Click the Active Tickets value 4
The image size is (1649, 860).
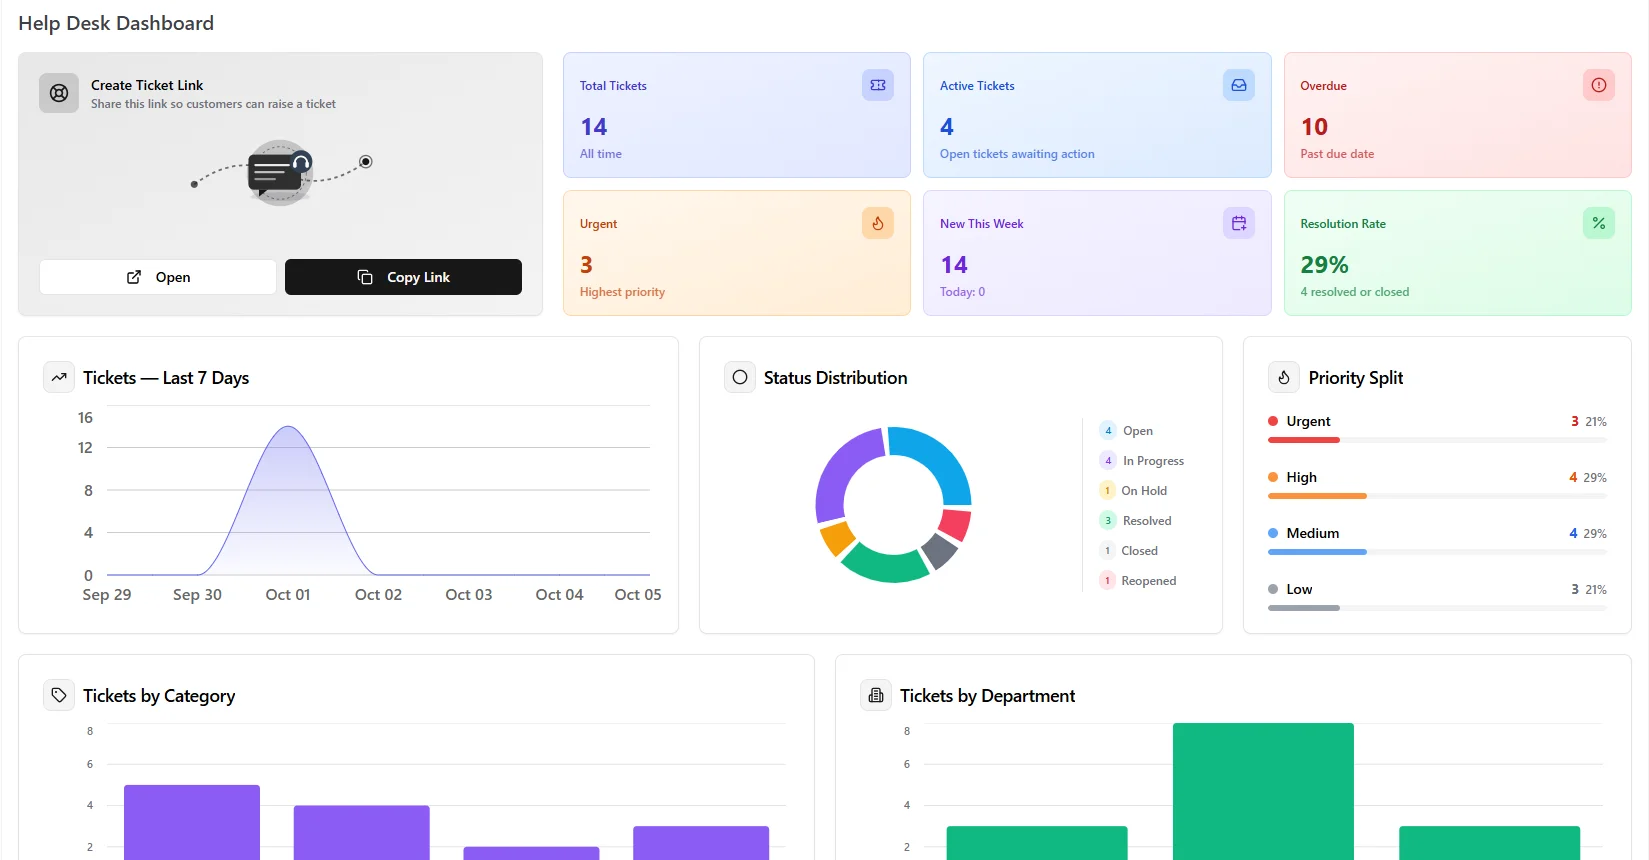[947, 127]
